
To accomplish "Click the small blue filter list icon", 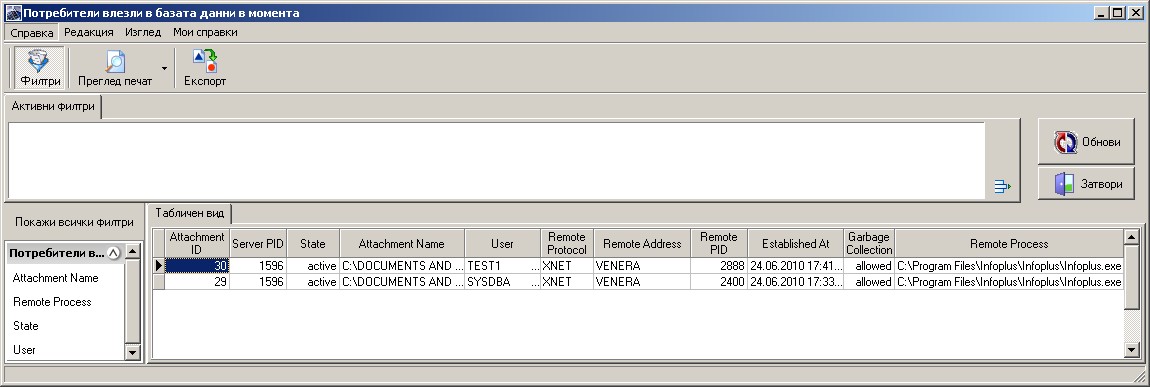I will point(1003,186).
